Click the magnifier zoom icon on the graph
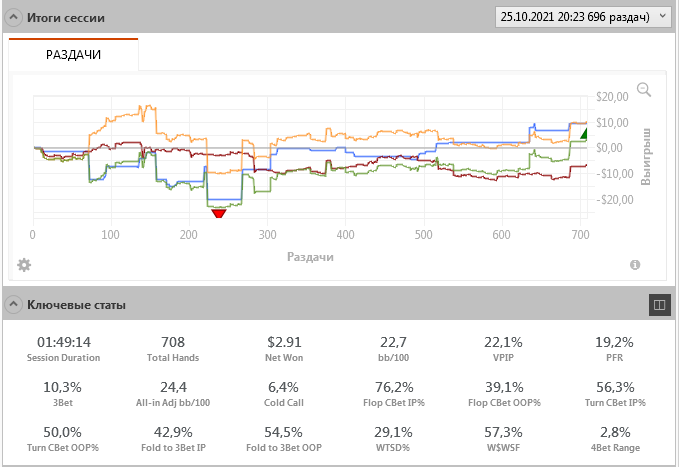The width and height of the screenshot is (679, 467). pos(644,90)
